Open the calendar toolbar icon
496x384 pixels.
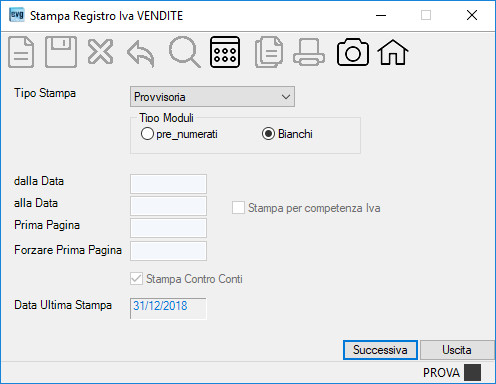[x=225, y=52]
